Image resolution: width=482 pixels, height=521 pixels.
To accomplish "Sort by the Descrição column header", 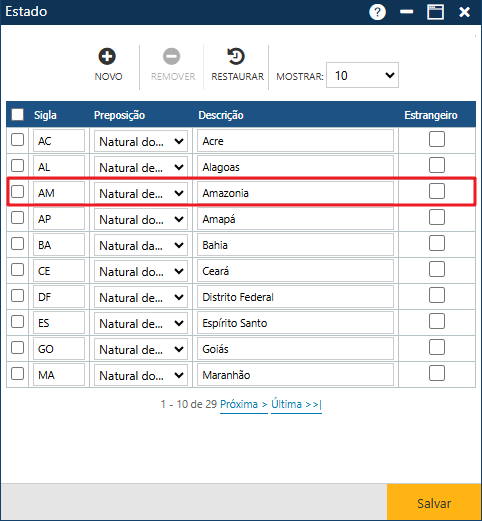I will [x=221, y=115].
